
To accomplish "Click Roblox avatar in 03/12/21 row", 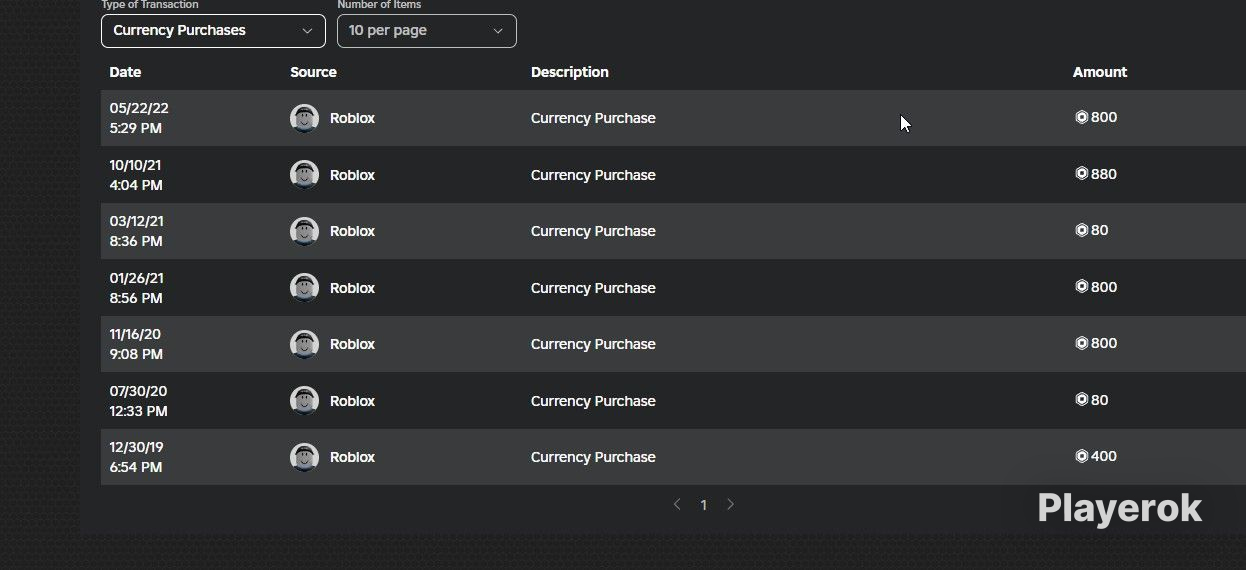I will tap(304, 231).
